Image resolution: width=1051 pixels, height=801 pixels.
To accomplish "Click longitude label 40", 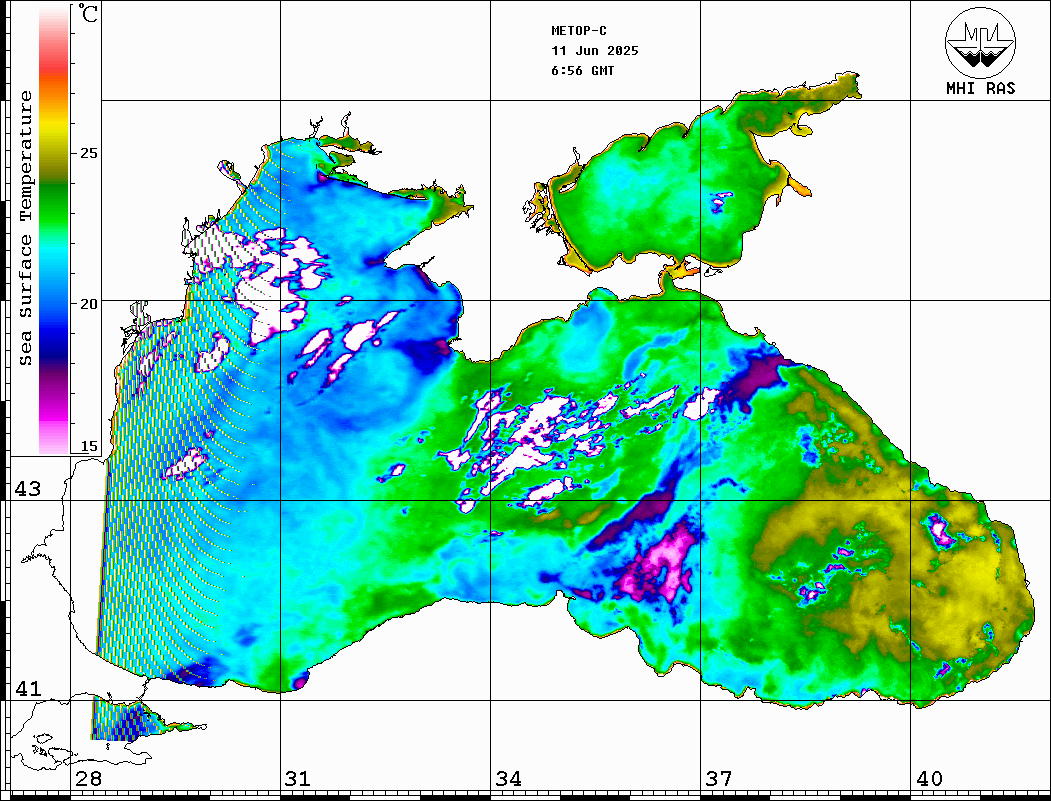I will pyautogui.click(x=929, y=779).
